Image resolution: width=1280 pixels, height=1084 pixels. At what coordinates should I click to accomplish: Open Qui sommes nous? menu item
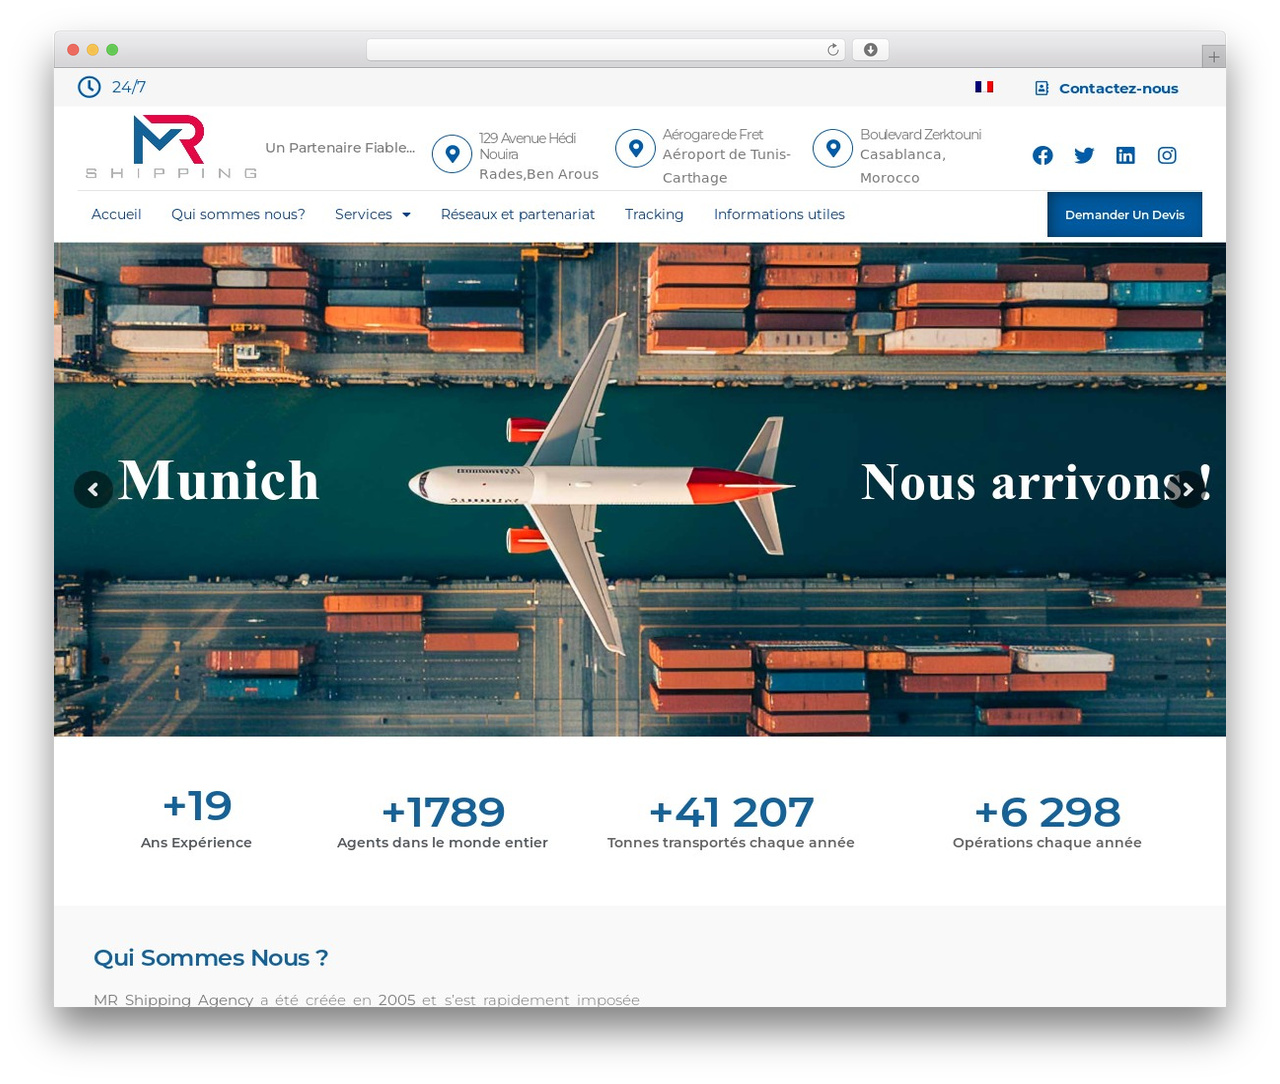tap(238, 214)
